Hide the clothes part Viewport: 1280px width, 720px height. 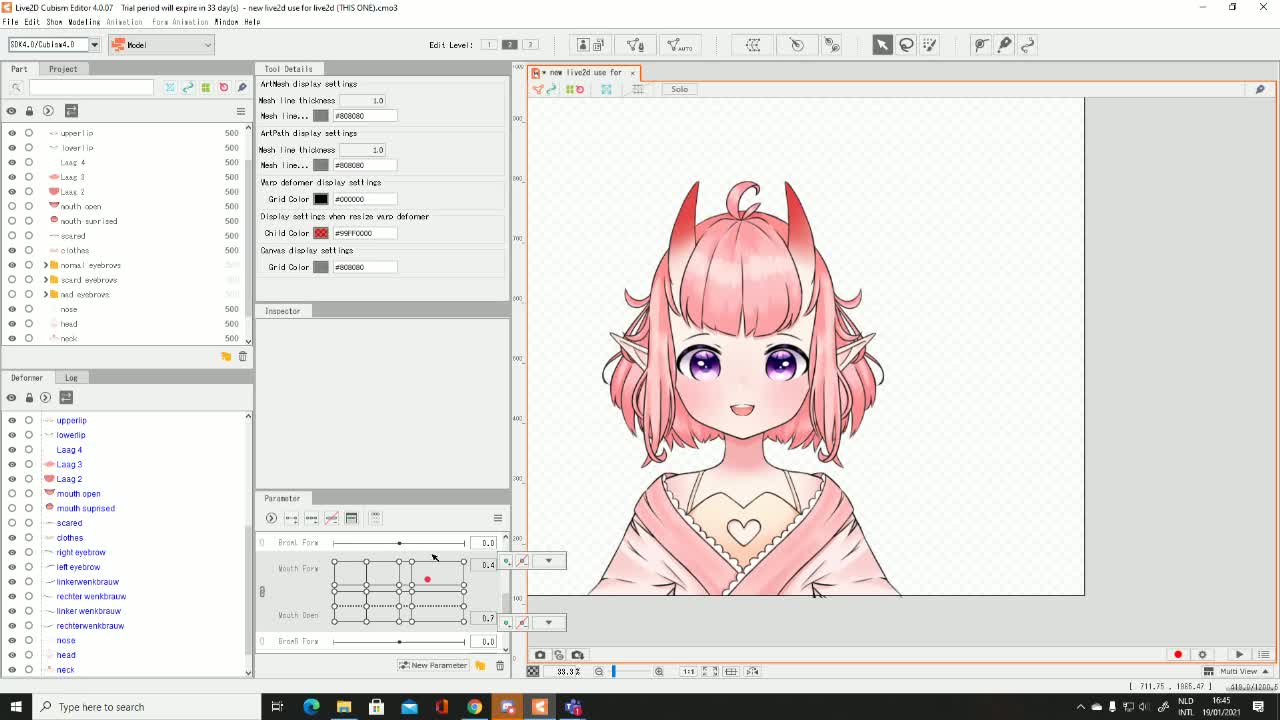click(x=12, y=250)
